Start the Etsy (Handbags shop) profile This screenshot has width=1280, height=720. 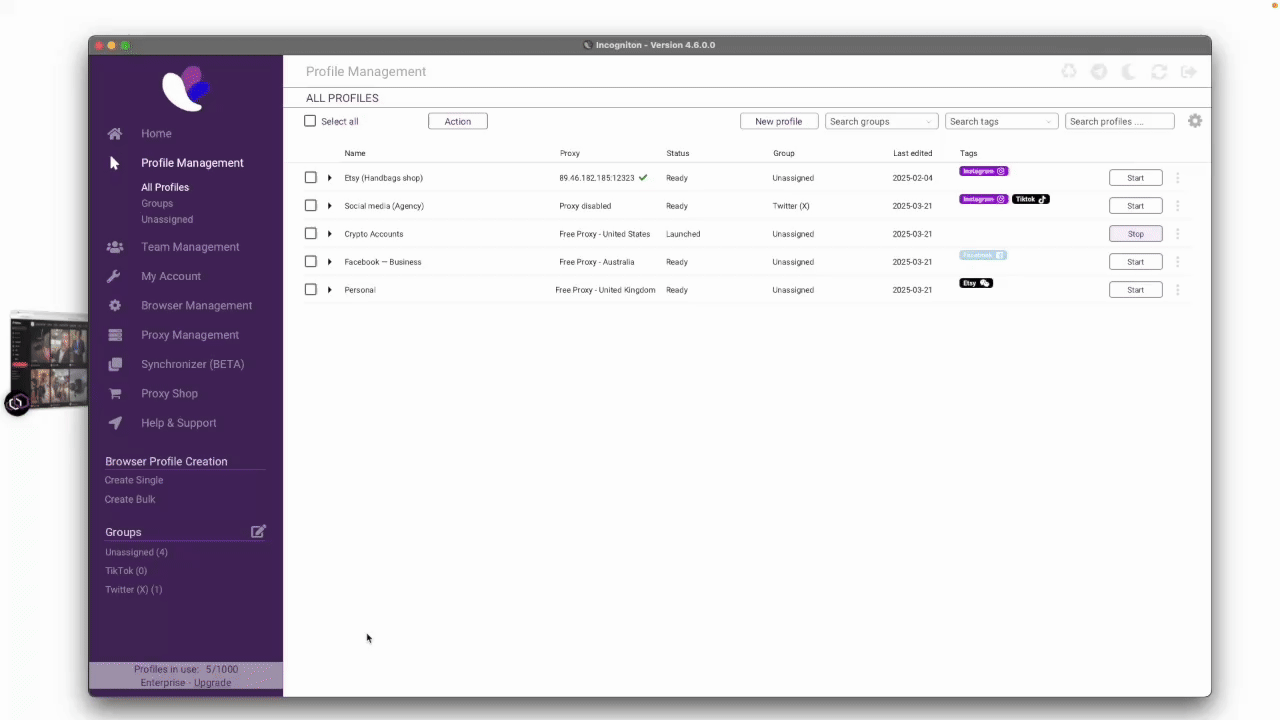[x=1135, y=178]
